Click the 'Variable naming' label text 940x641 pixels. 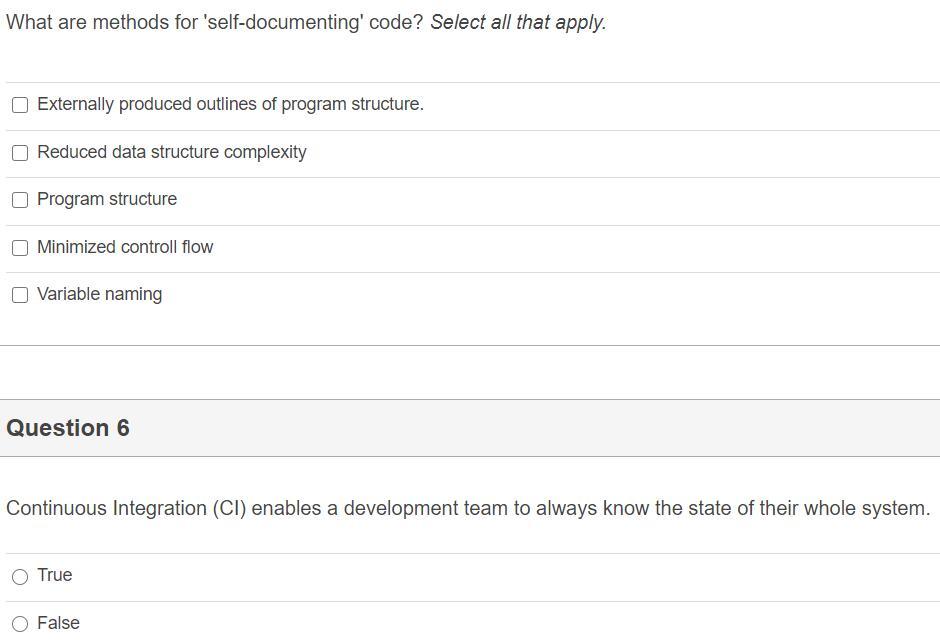pos(100,294)
